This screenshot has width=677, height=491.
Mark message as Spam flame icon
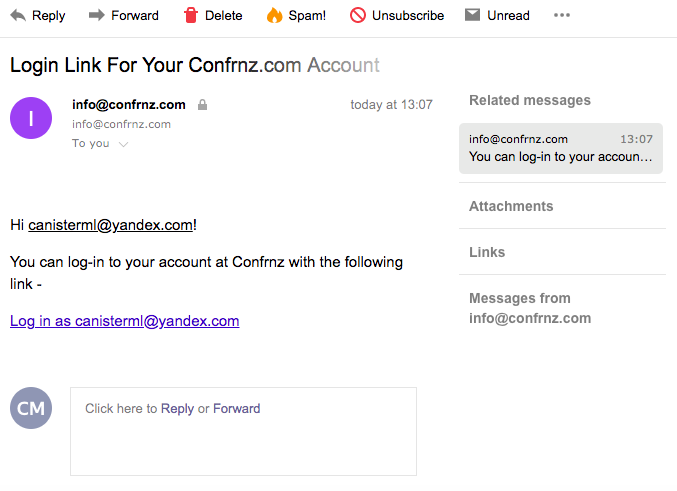(x=274, y=15)
